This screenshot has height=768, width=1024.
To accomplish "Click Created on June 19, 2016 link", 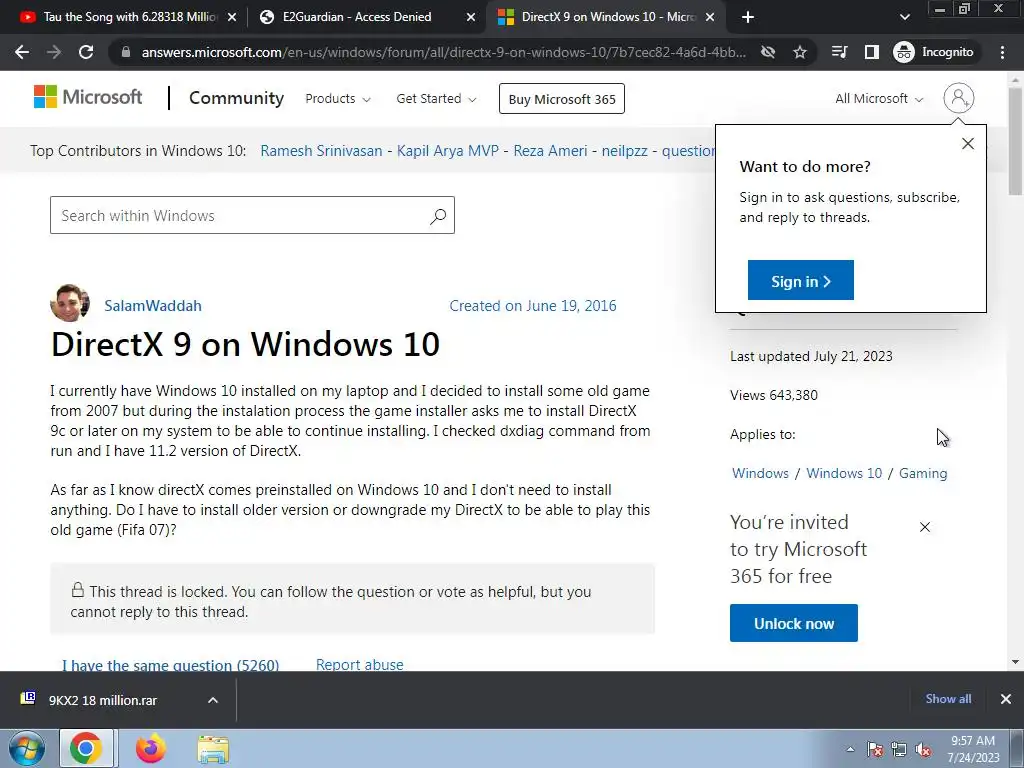I will click(533, 306).
